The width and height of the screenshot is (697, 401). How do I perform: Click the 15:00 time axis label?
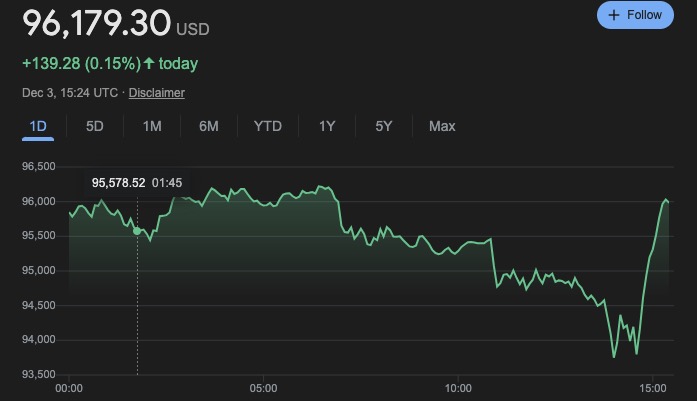tap(652, 386)
